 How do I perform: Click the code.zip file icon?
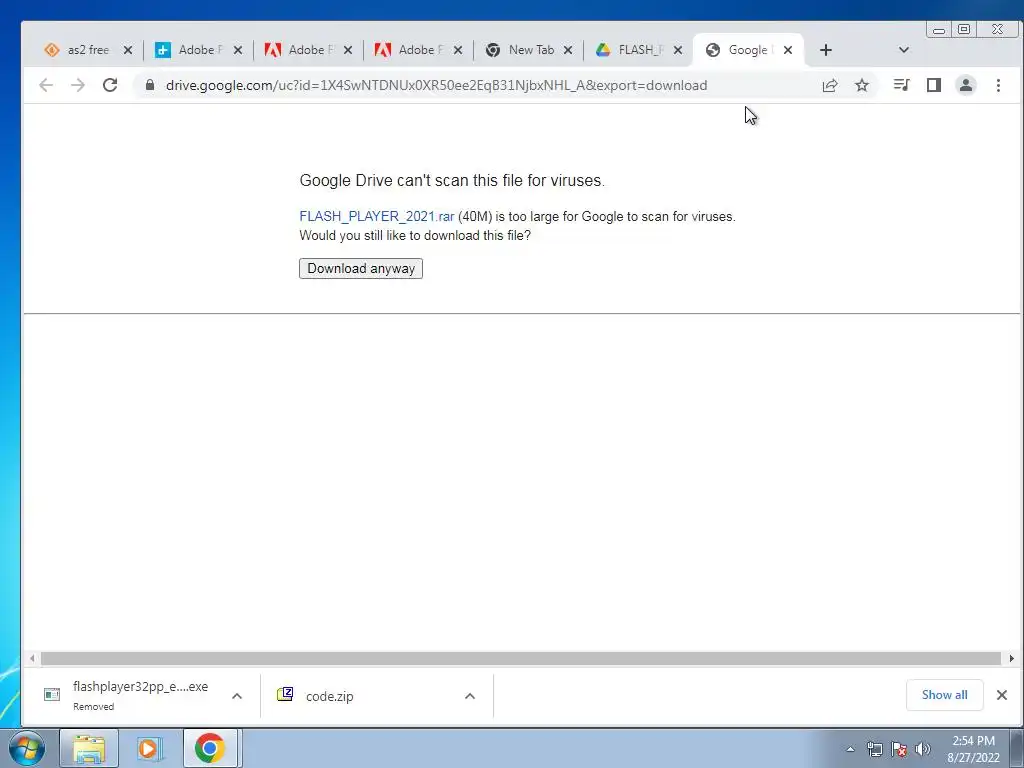285,694
